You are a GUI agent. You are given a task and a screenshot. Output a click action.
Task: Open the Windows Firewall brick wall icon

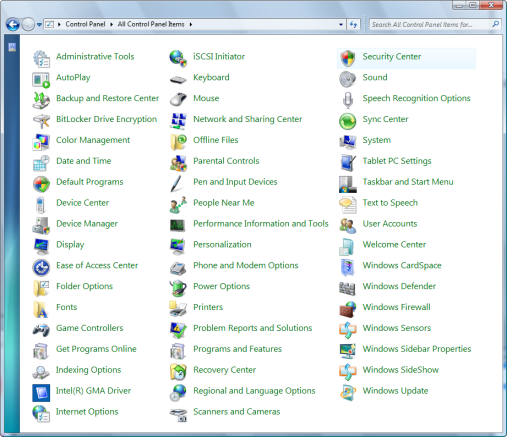[348, 308]
